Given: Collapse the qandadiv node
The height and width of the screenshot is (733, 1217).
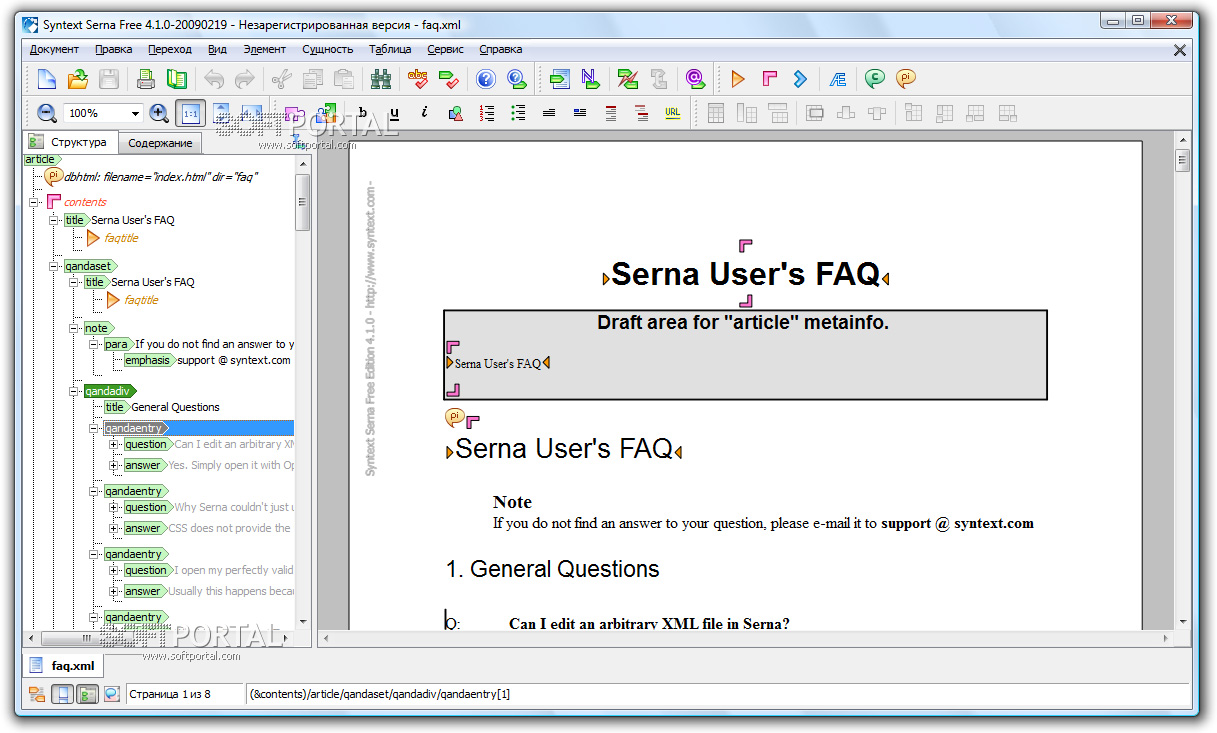Looking at the screenshot, I should tap(74, 391).
